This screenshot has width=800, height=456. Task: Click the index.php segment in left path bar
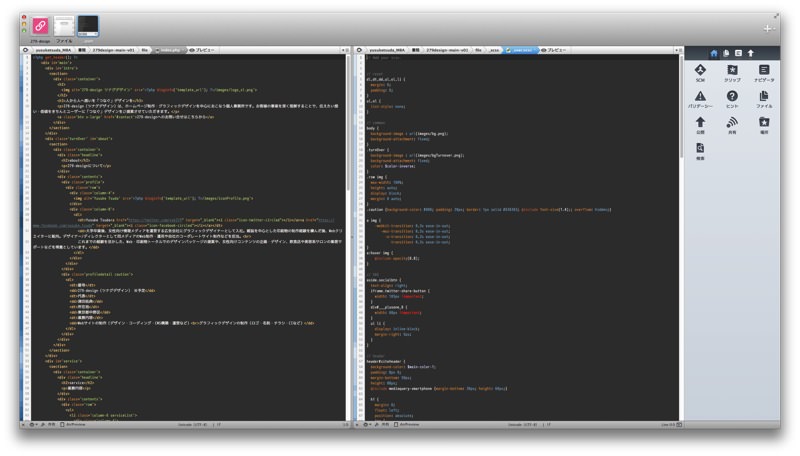tap(169, 50)
